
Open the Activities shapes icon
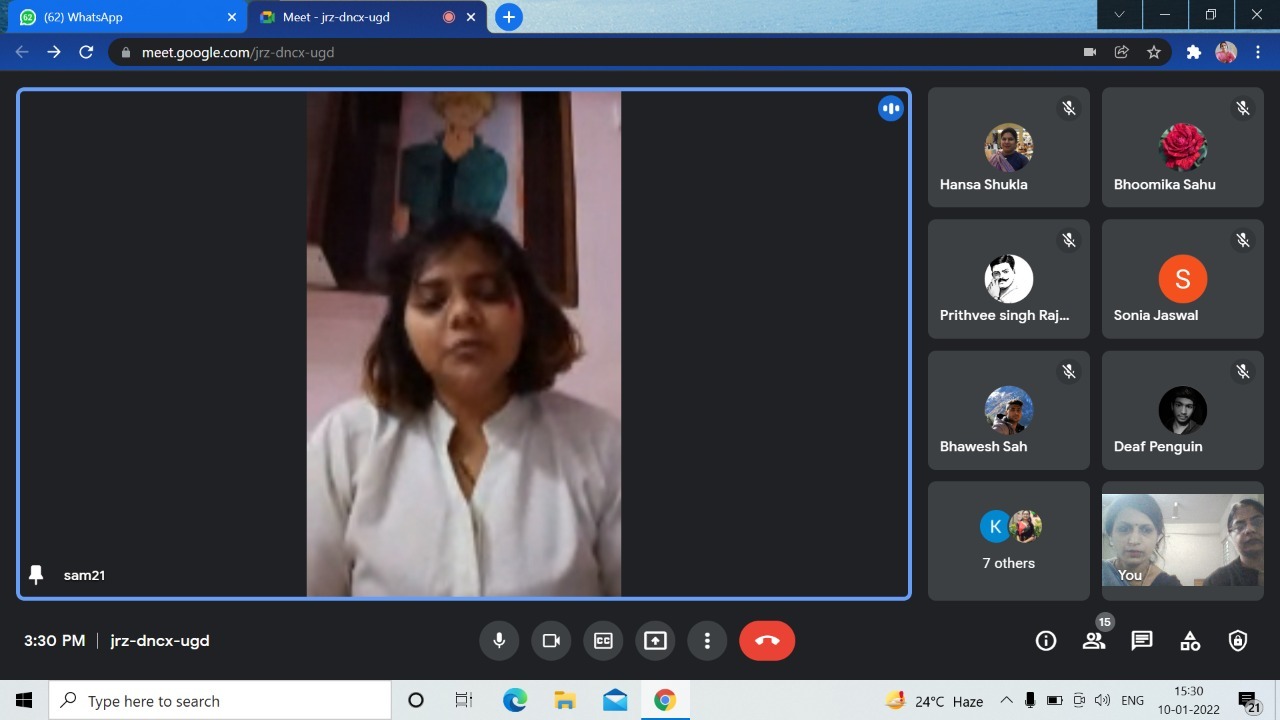(1190, 641)
